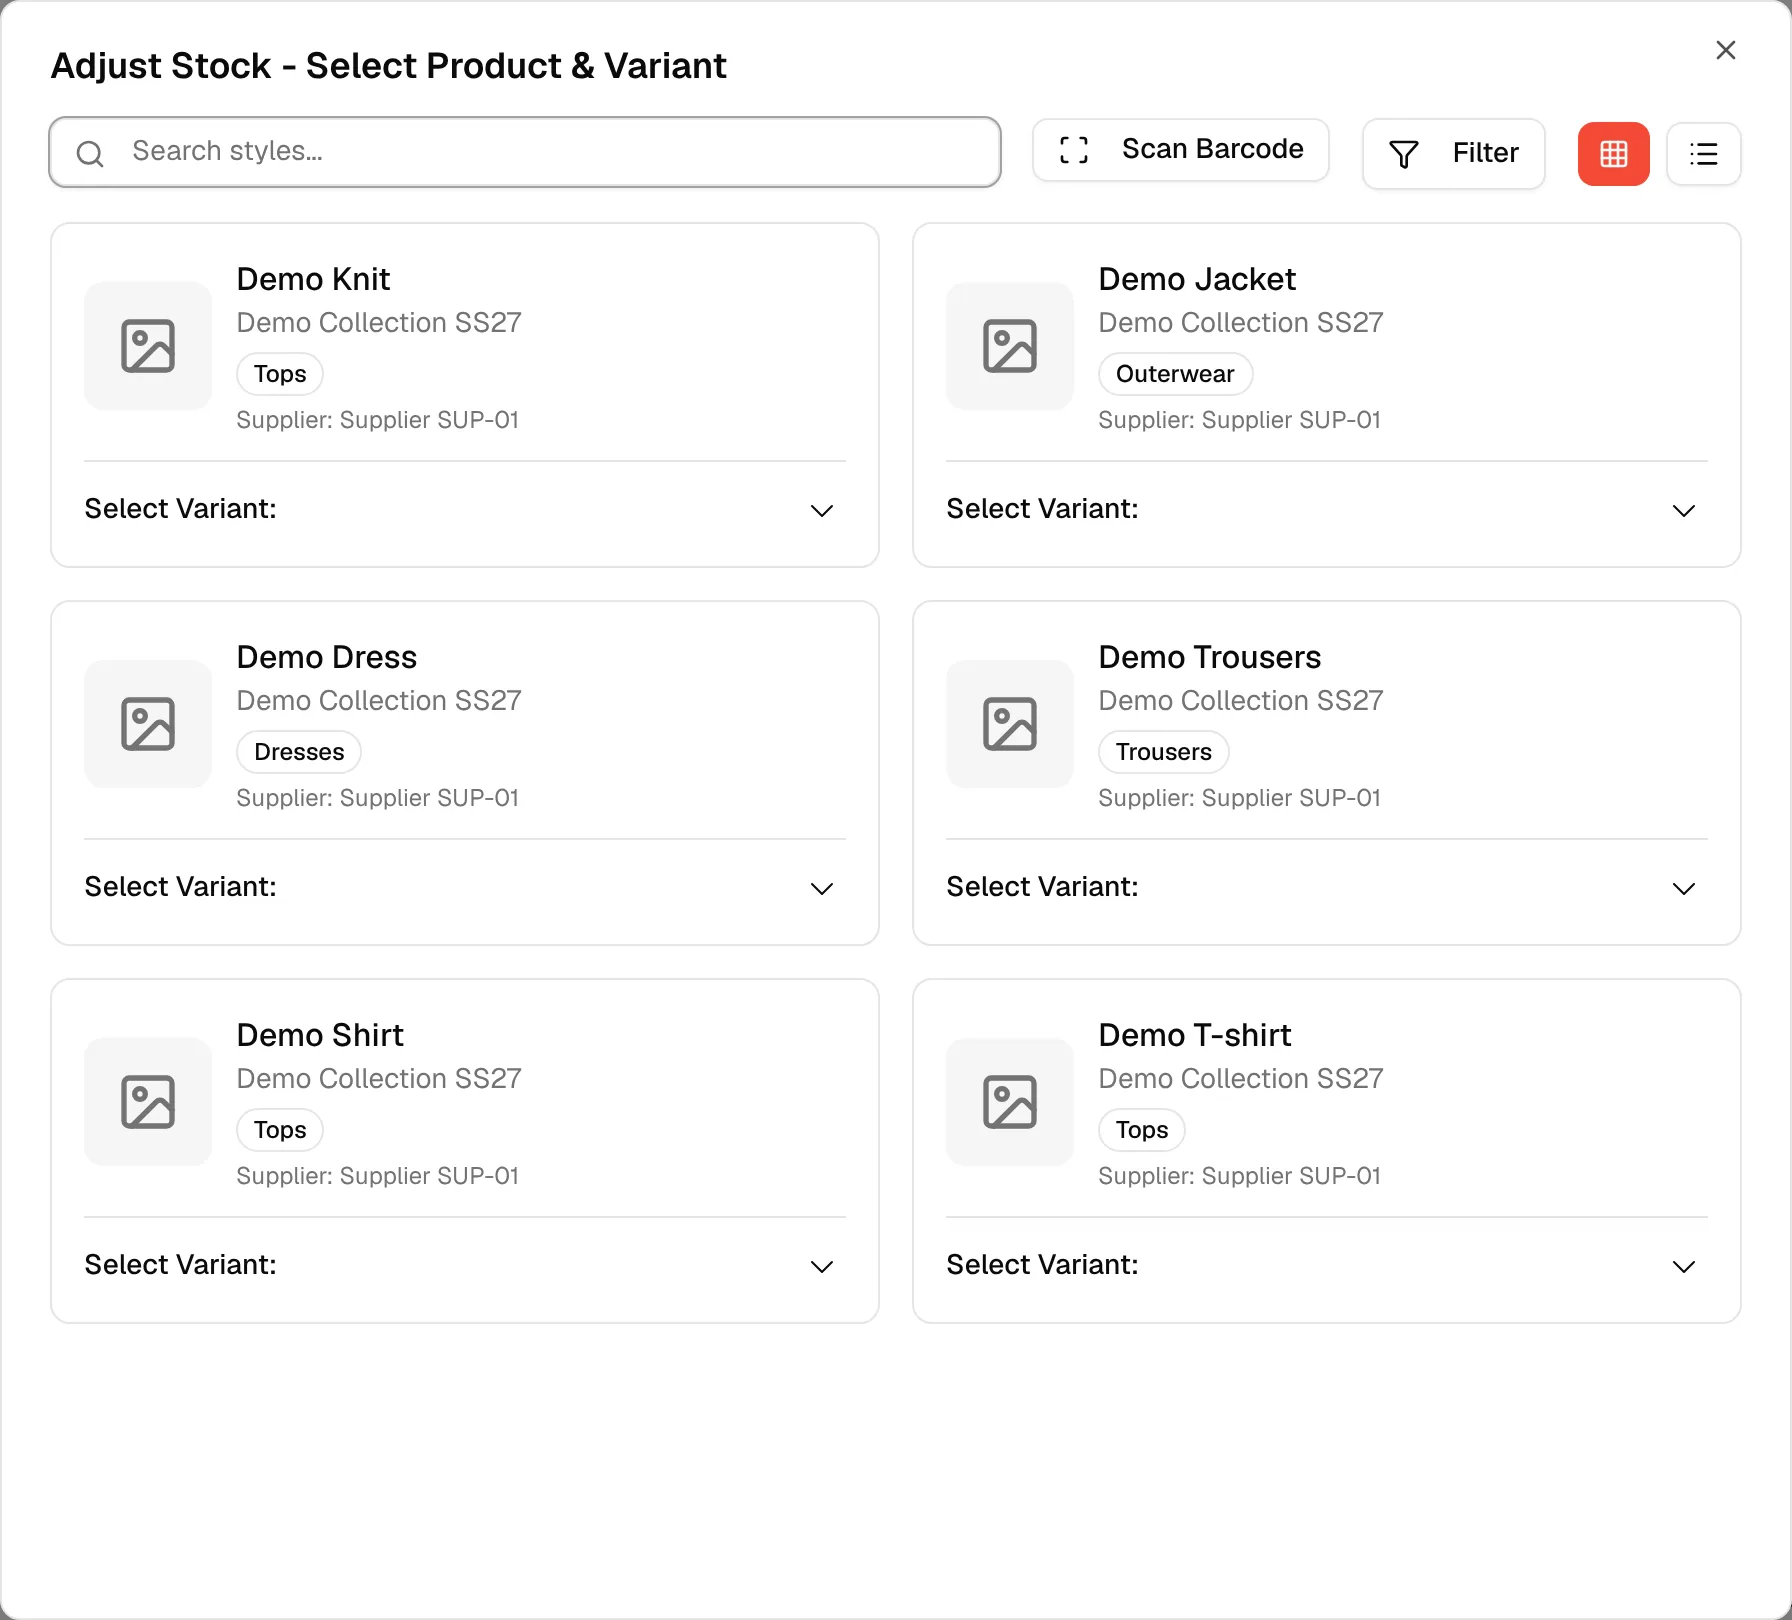Viewport: 1792px width, 1620px height.
Task: Click Demo Trousers image placeholder
Action: (1010, 724)
